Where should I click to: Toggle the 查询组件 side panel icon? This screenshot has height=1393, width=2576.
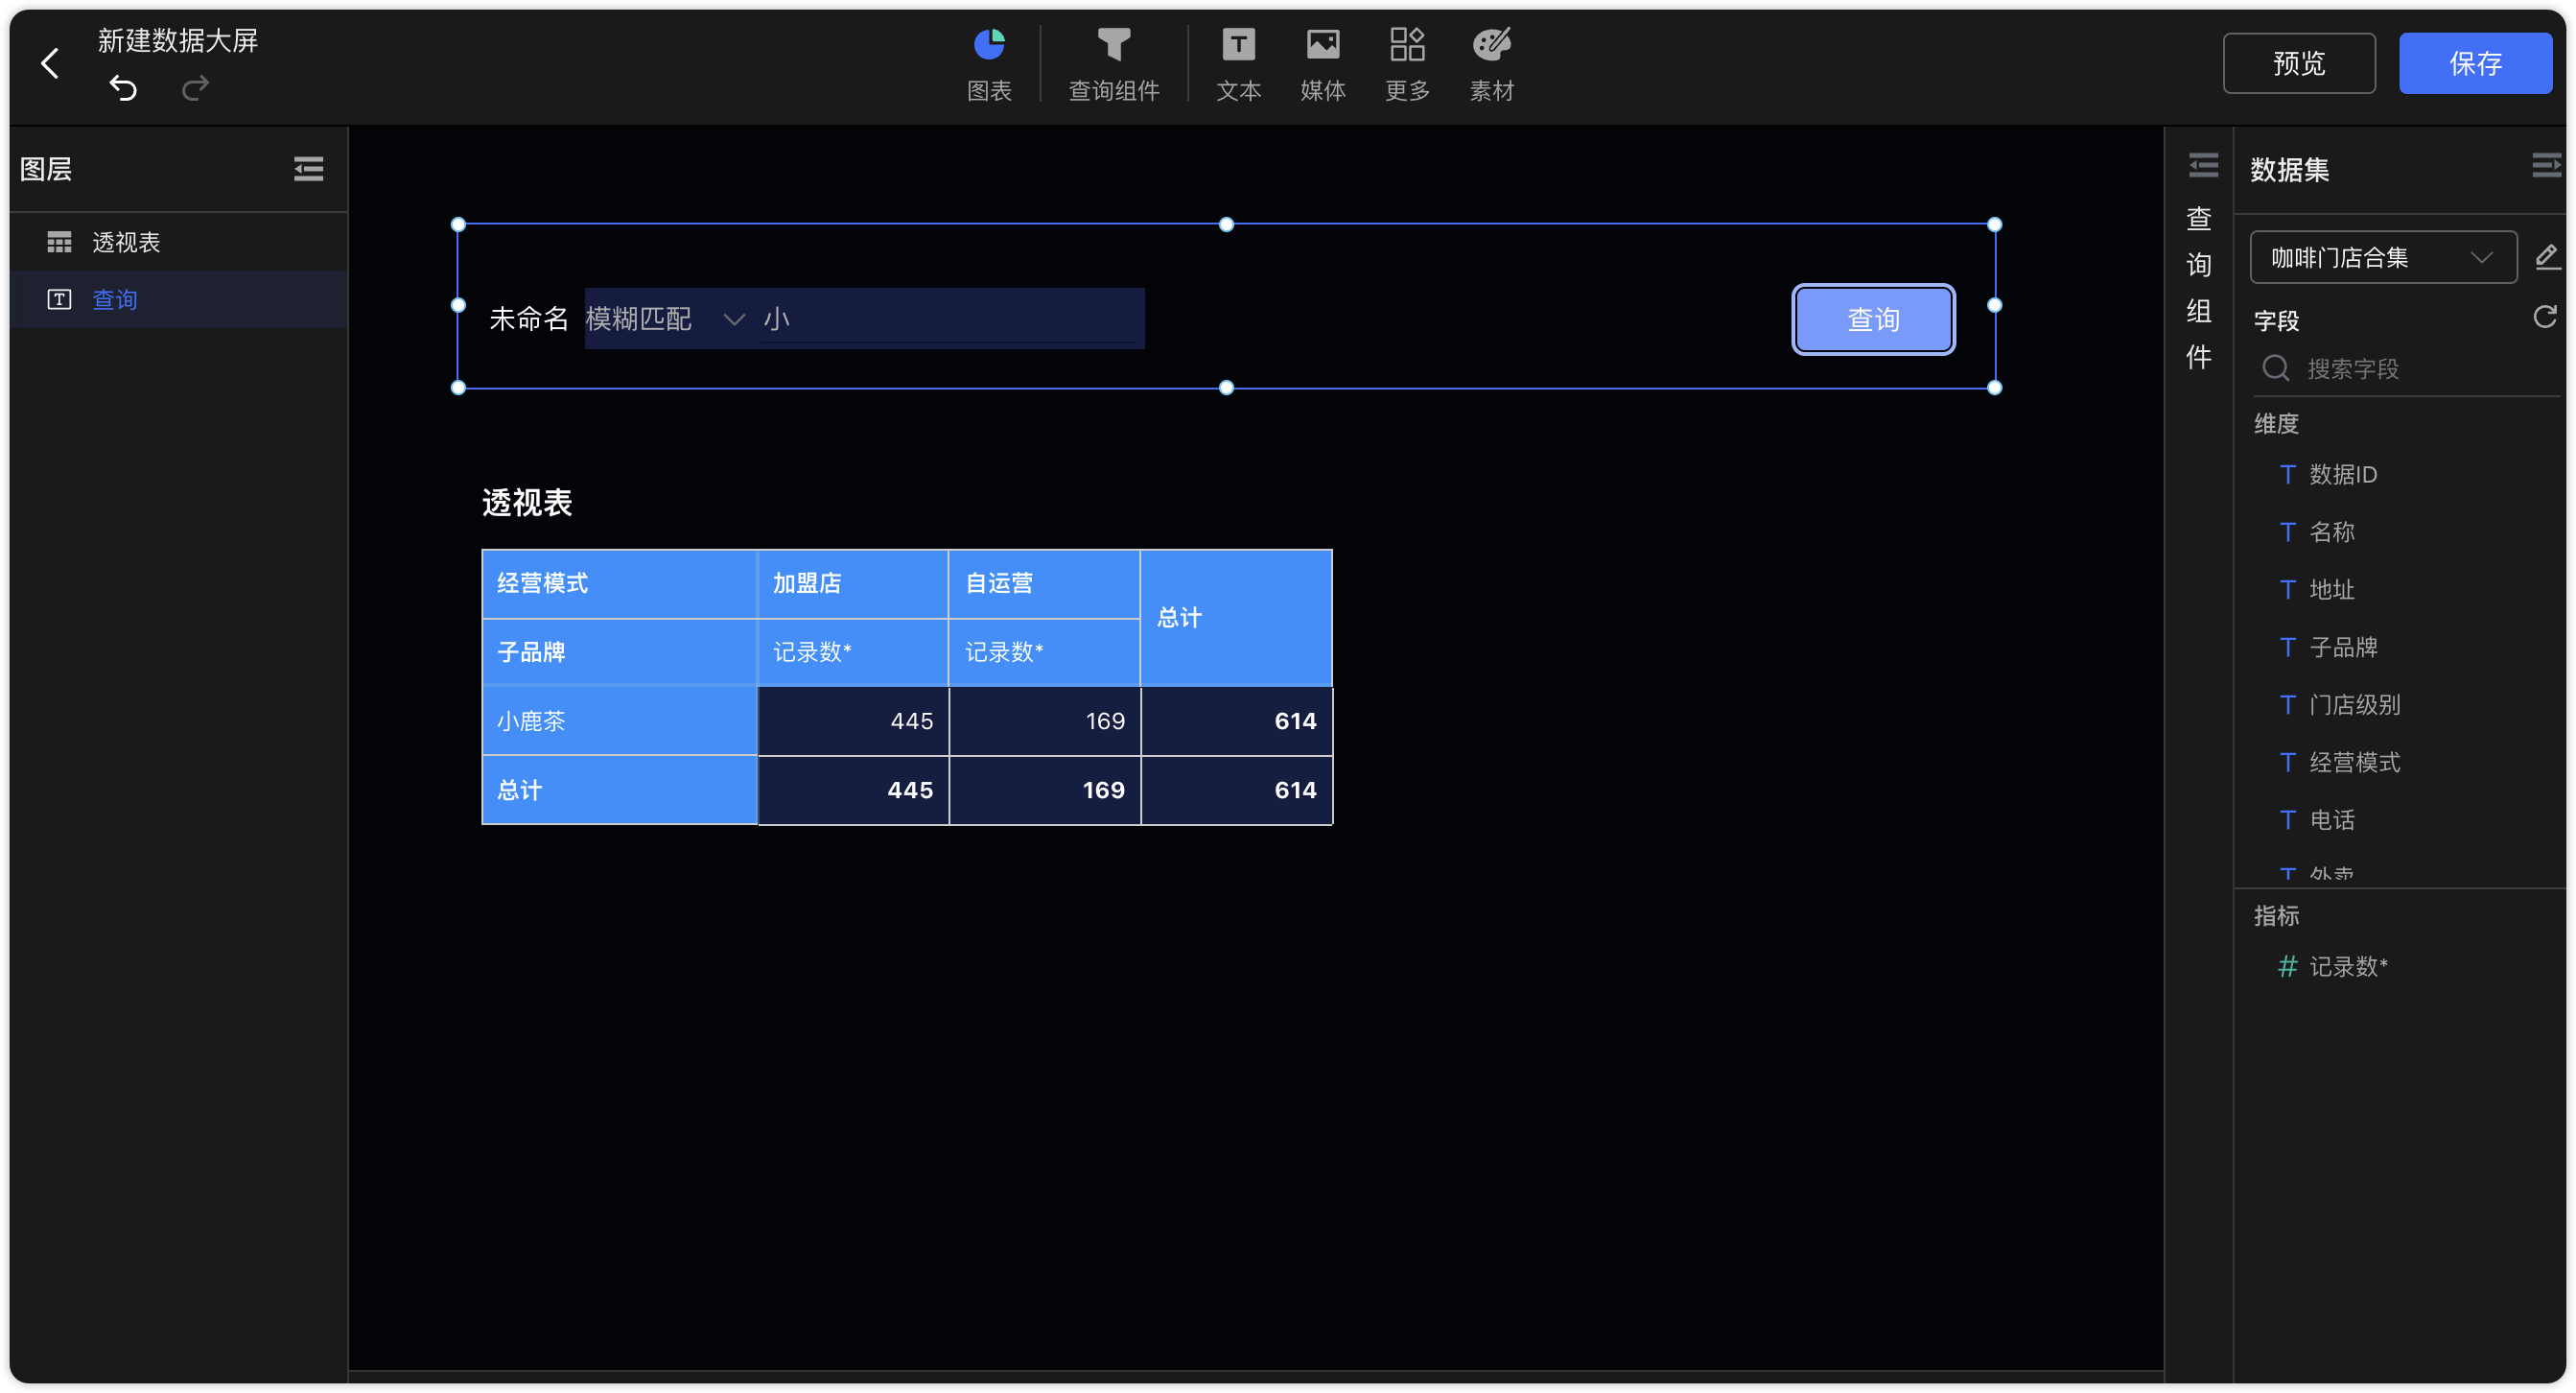point(2202,165)
